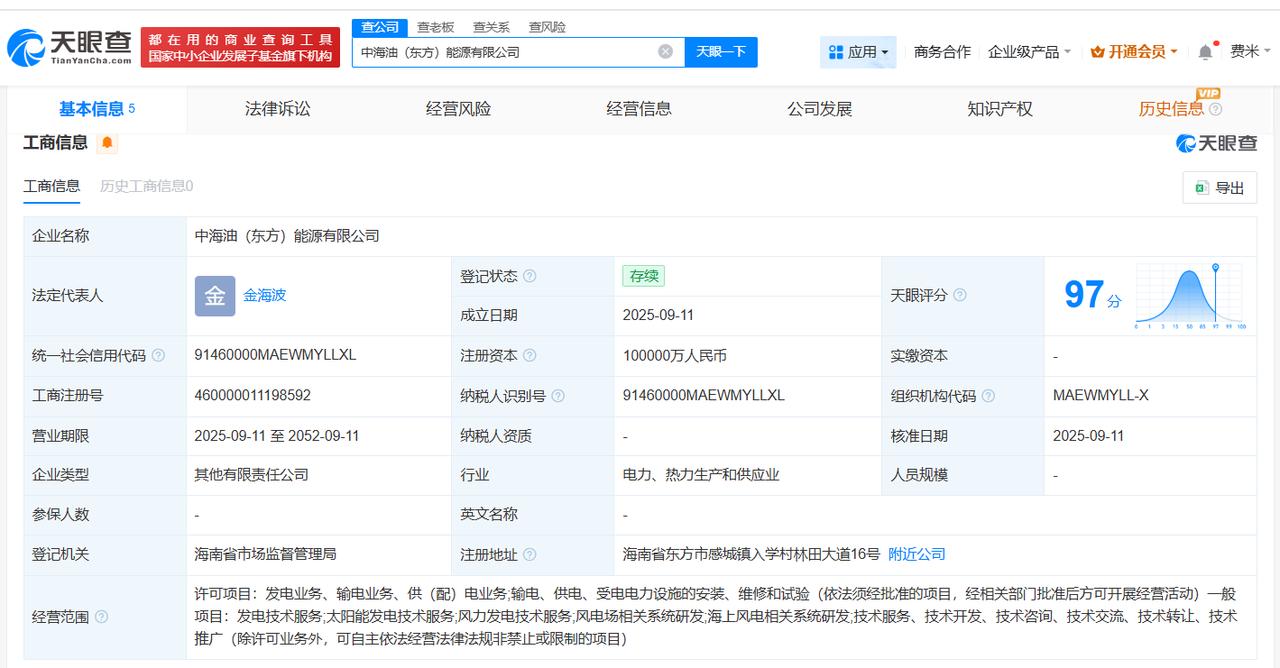Screen dimensions: 1280x668
Task: Open the 费米 user account menu
Action: click(1250, 52)
